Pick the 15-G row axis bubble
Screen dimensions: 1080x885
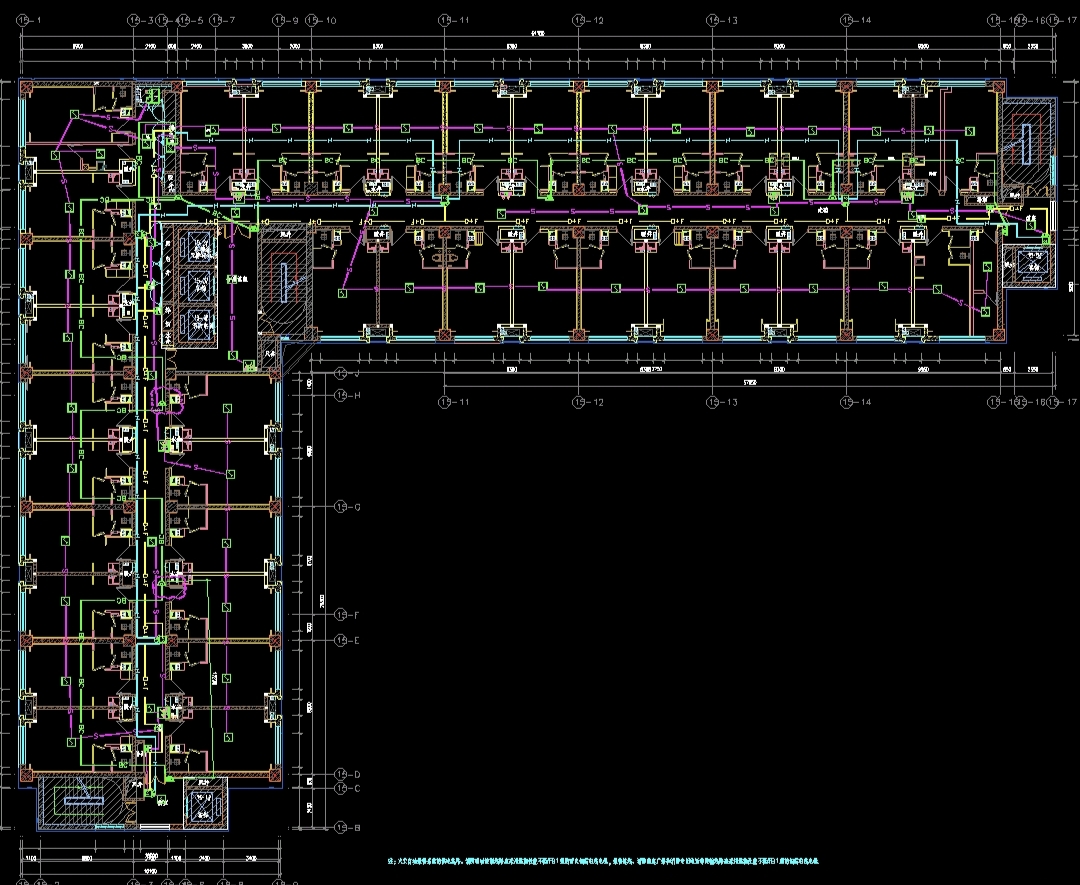[341, 507]
